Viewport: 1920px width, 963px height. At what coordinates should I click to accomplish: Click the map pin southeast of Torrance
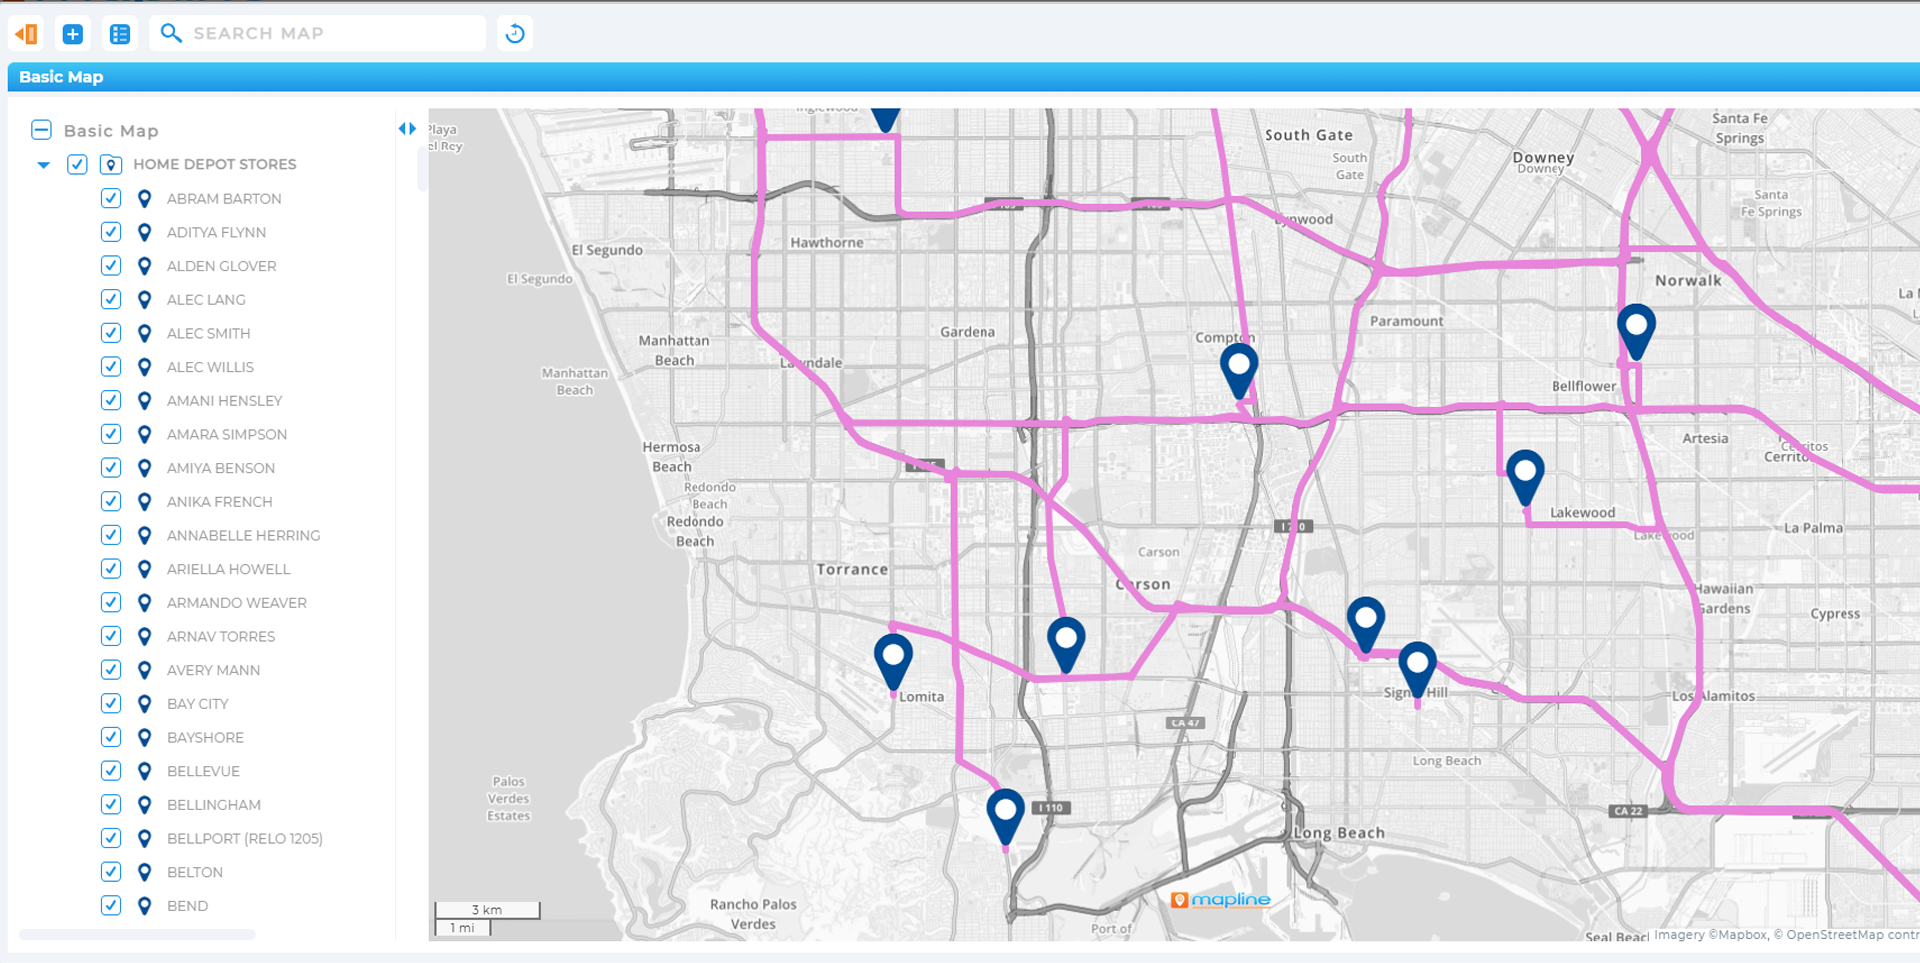click(x=1066, y=643)
